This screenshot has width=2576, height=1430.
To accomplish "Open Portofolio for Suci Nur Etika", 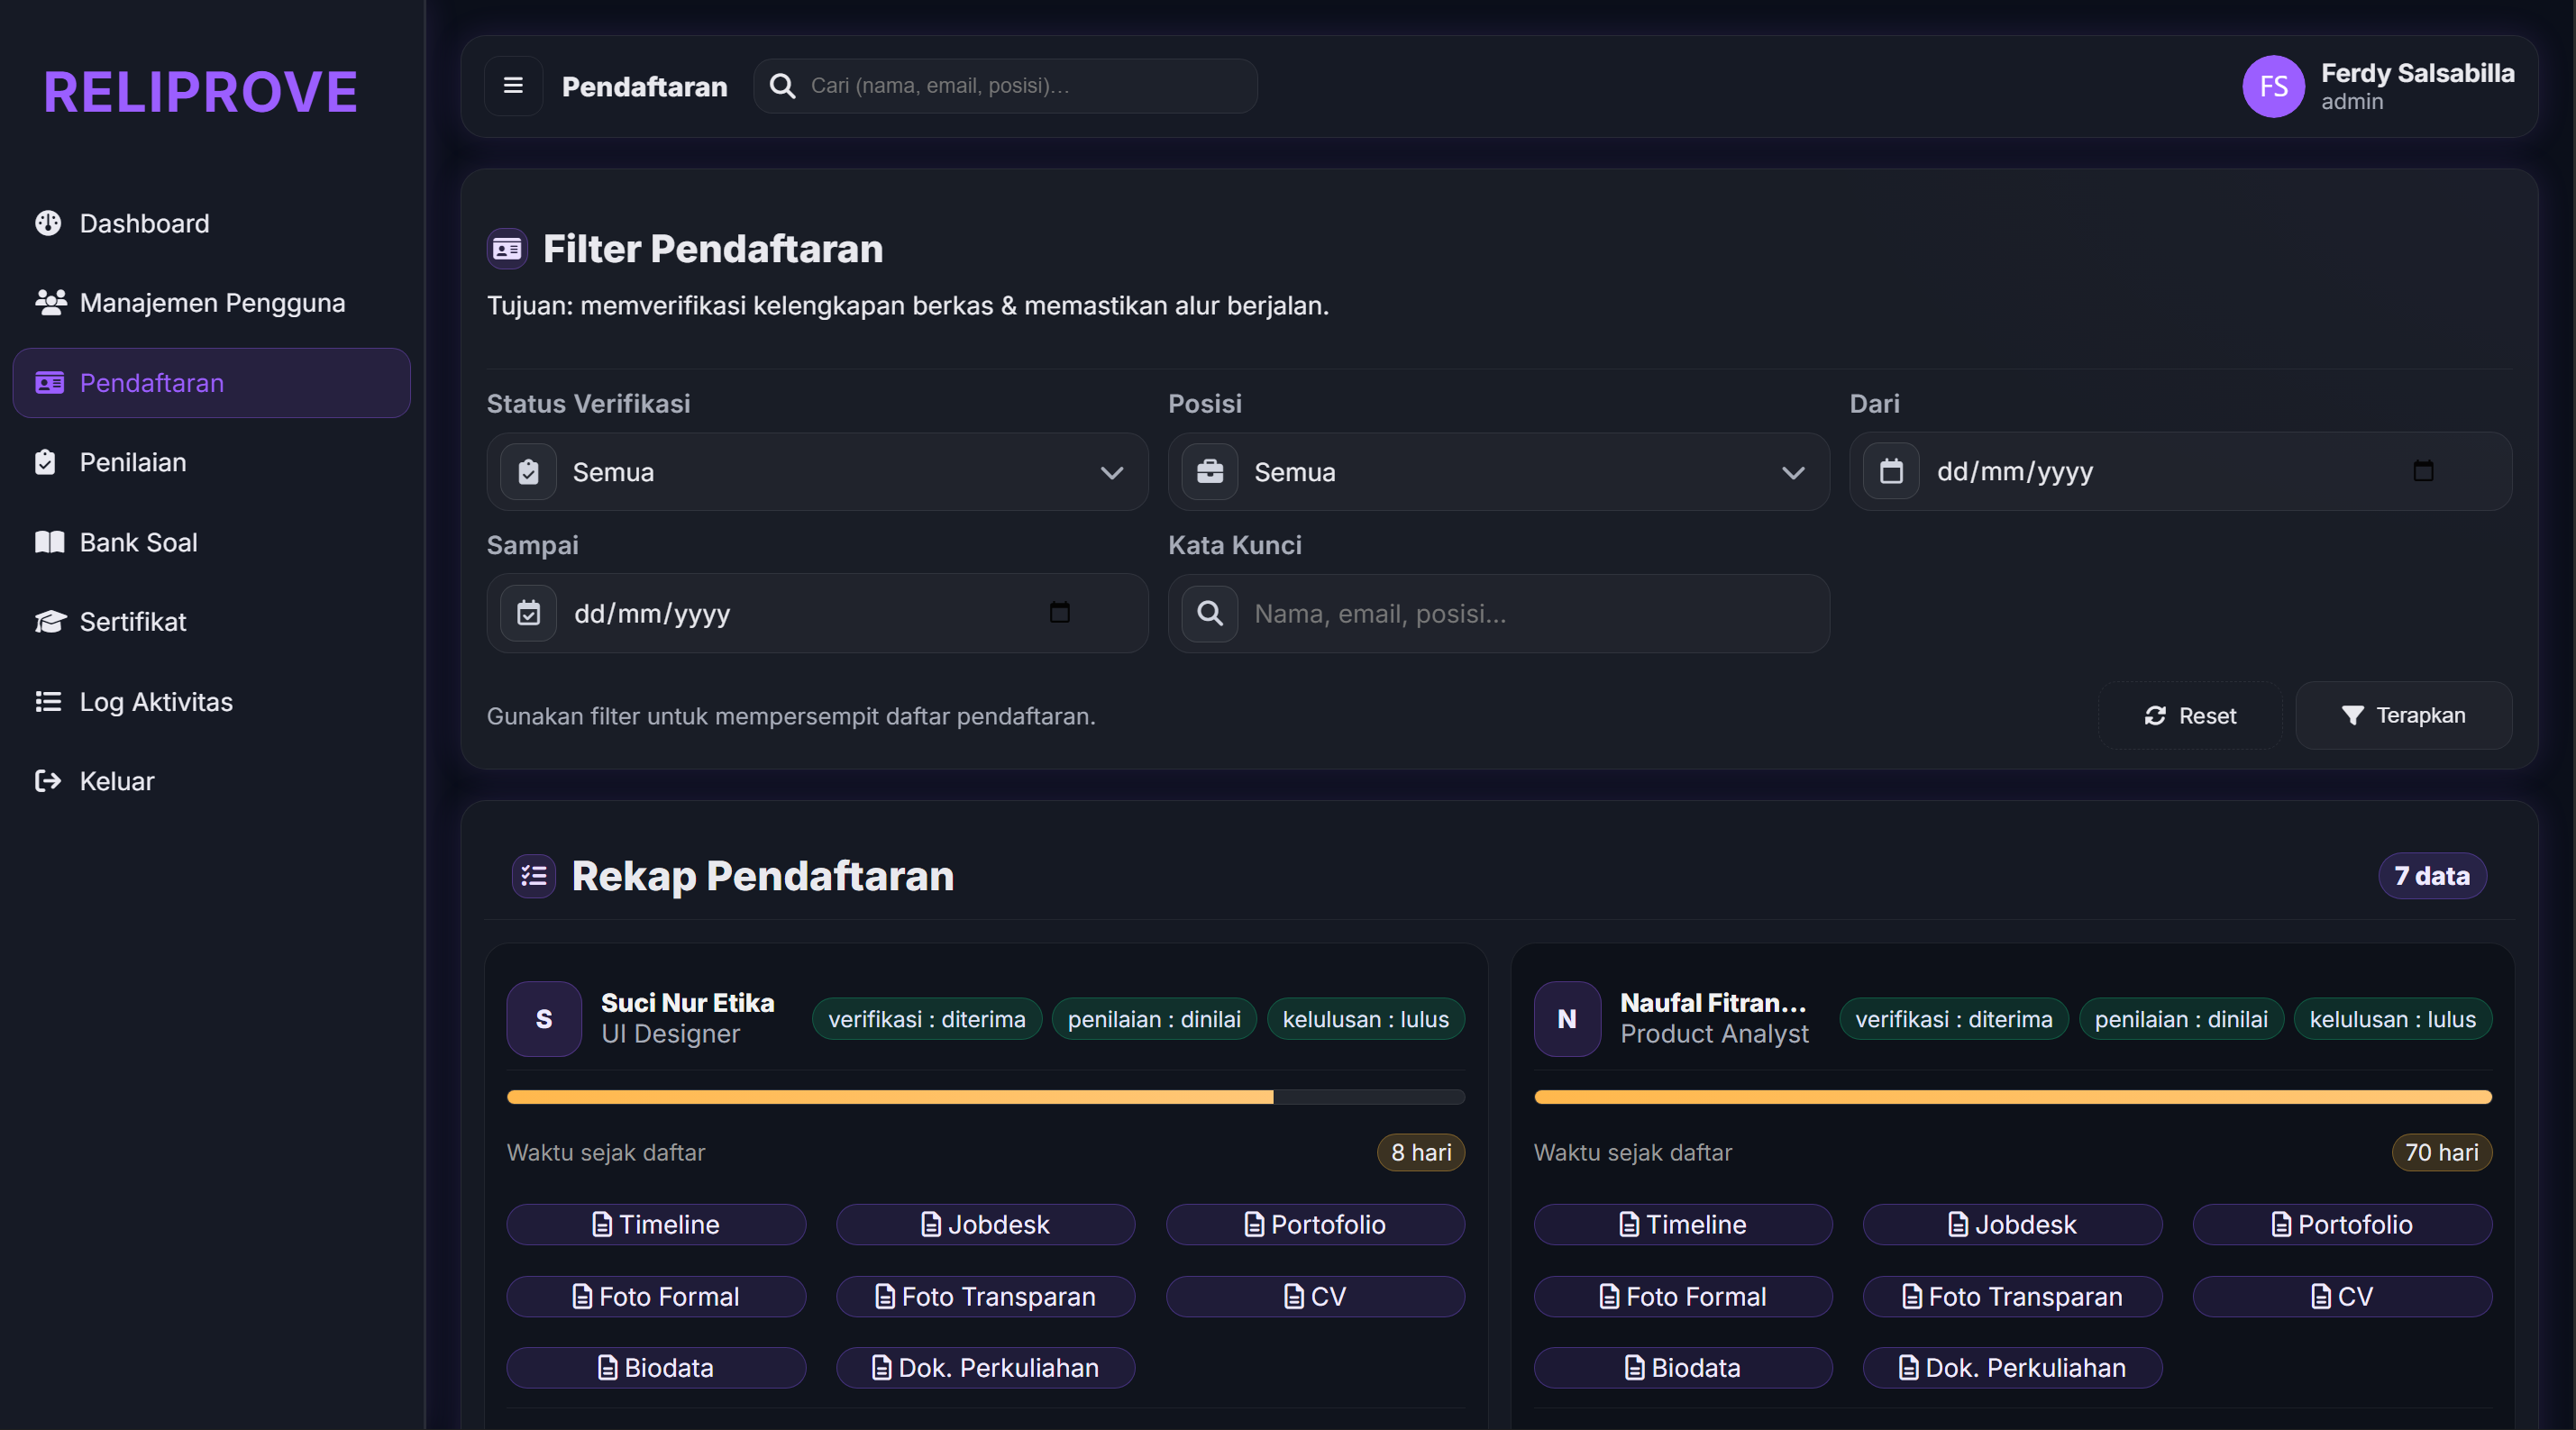I will pos(1315,1225).
